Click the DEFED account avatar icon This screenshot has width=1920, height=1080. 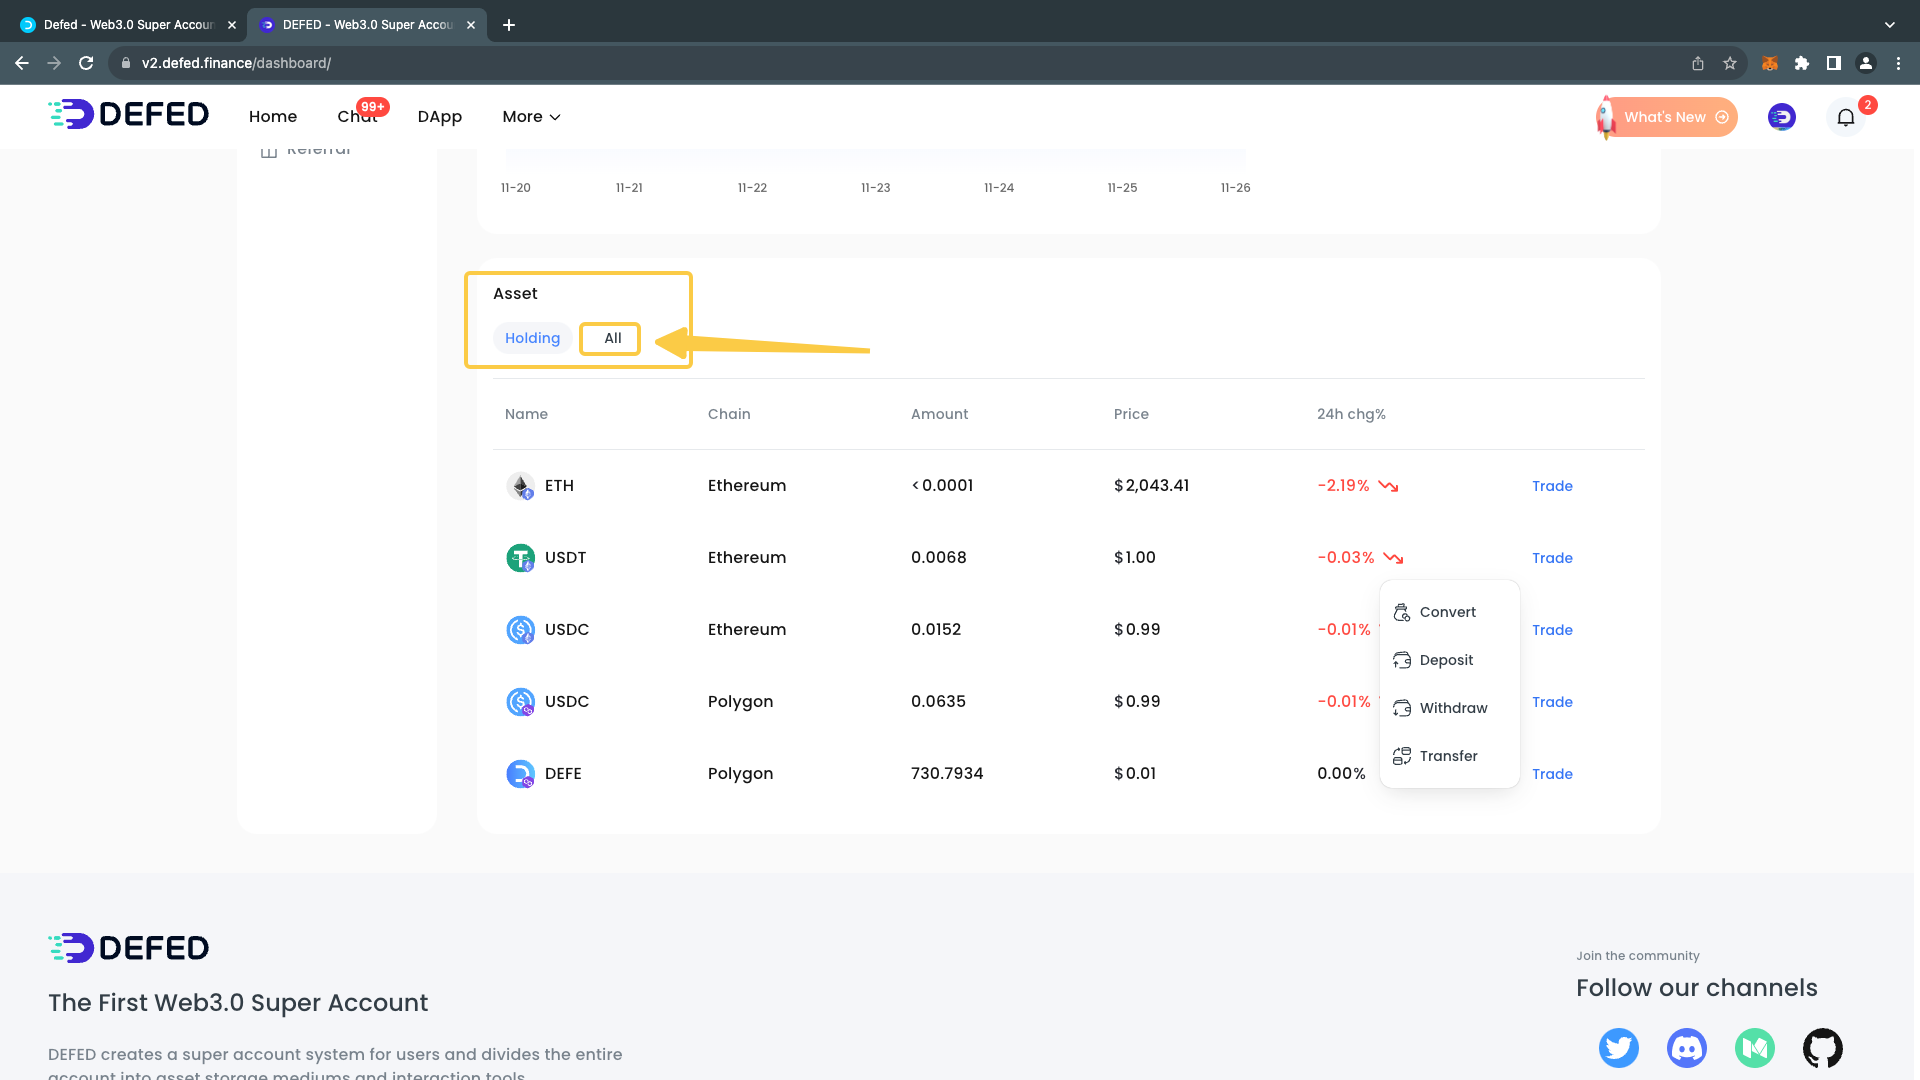[x=1781, y=117]
